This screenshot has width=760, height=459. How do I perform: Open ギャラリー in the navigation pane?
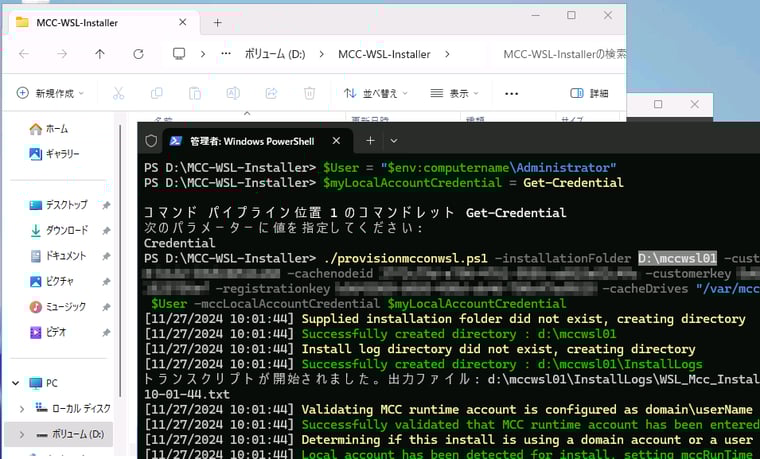pos(54,154)
